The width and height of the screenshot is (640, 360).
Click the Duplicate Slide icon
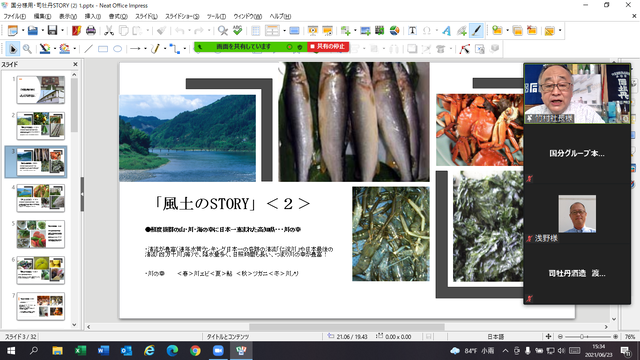(x=517, y=31)
